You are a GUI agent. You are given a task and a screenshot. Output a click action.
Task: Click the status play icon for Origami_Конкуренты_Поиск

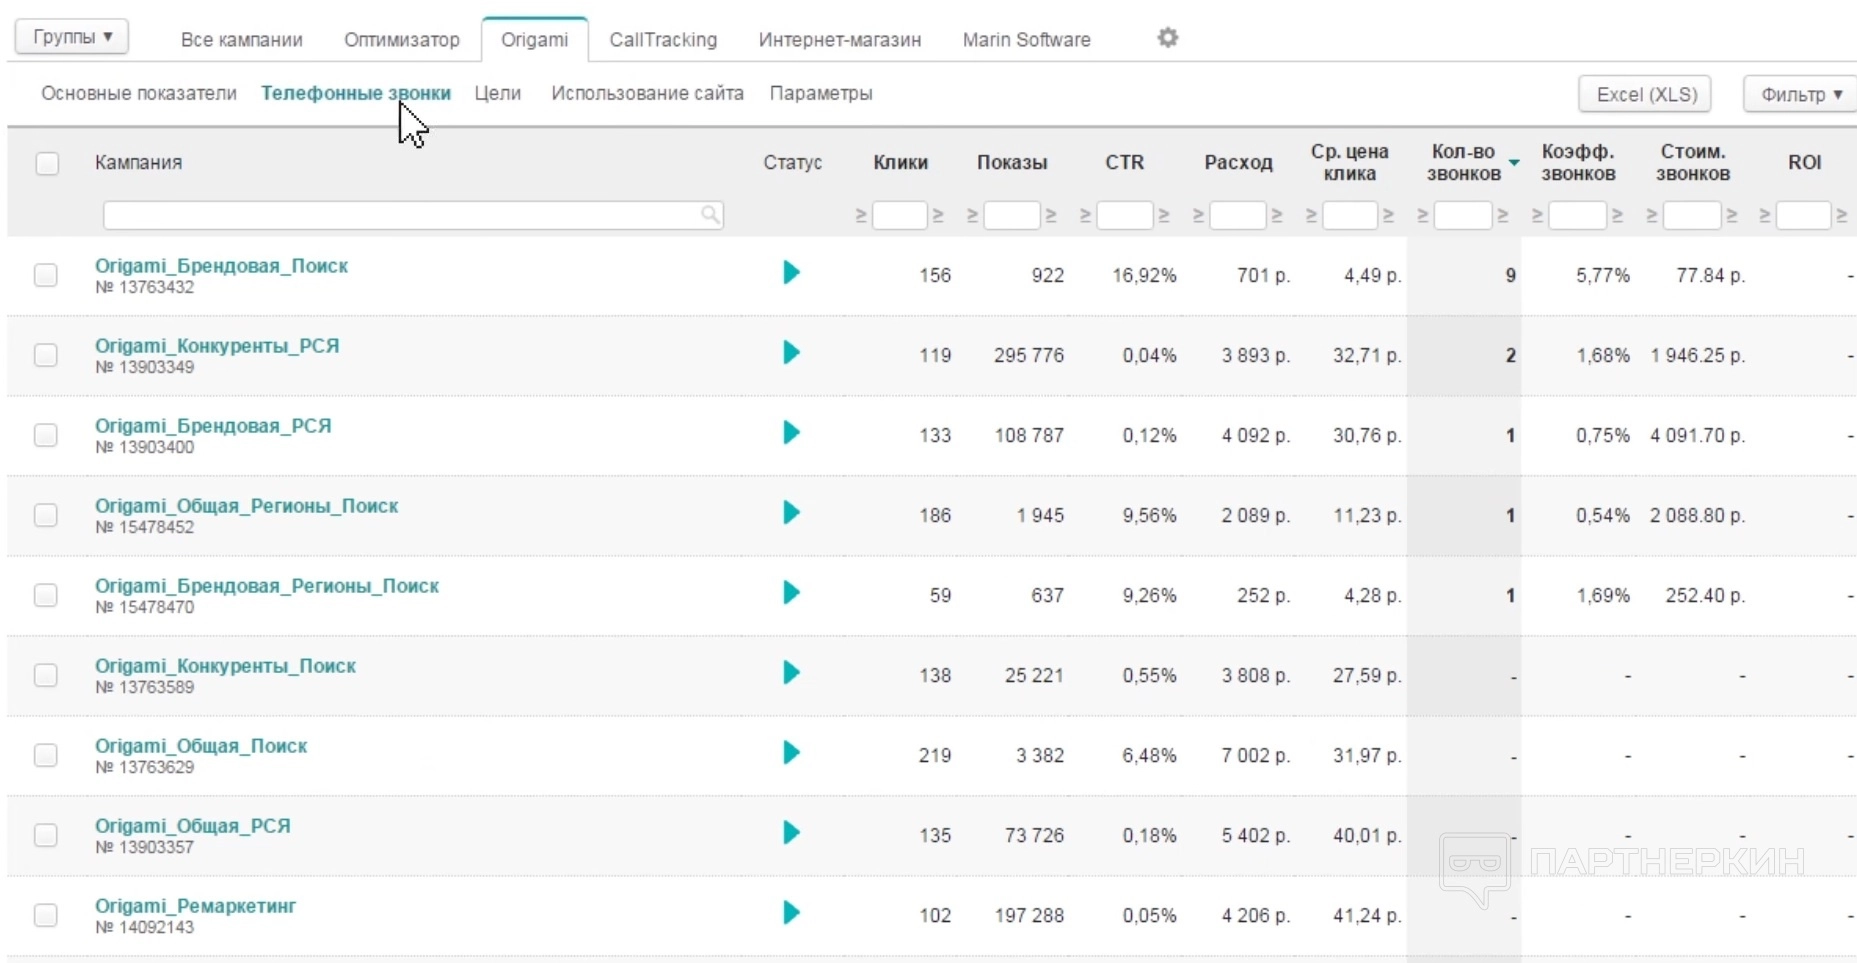pos(791,672)
